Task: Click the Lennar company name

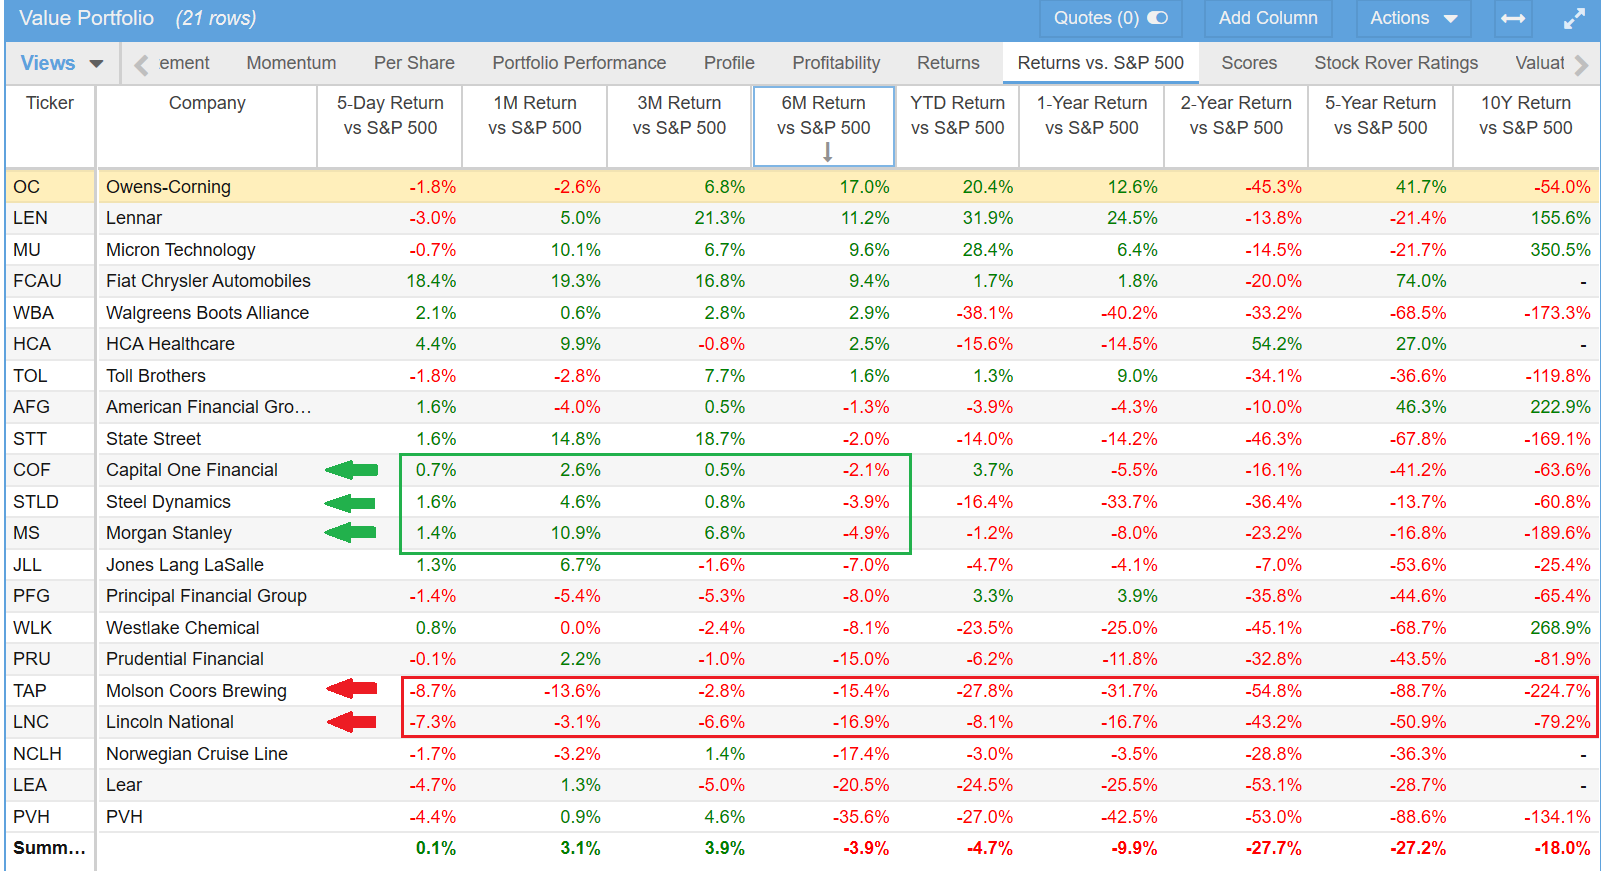Action: coord(134,218)
